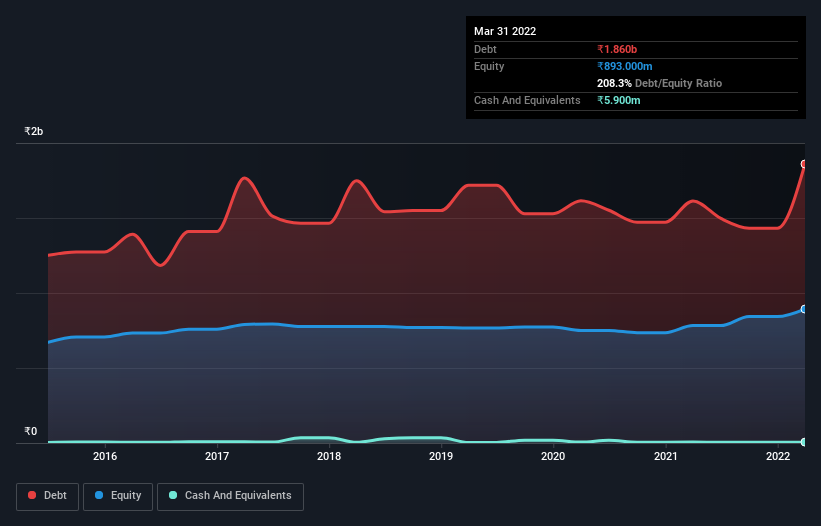Select the 2022 x-axis label
Image resolution: width=821 pixels, height=526 pixels.
[x=778, y=456]
